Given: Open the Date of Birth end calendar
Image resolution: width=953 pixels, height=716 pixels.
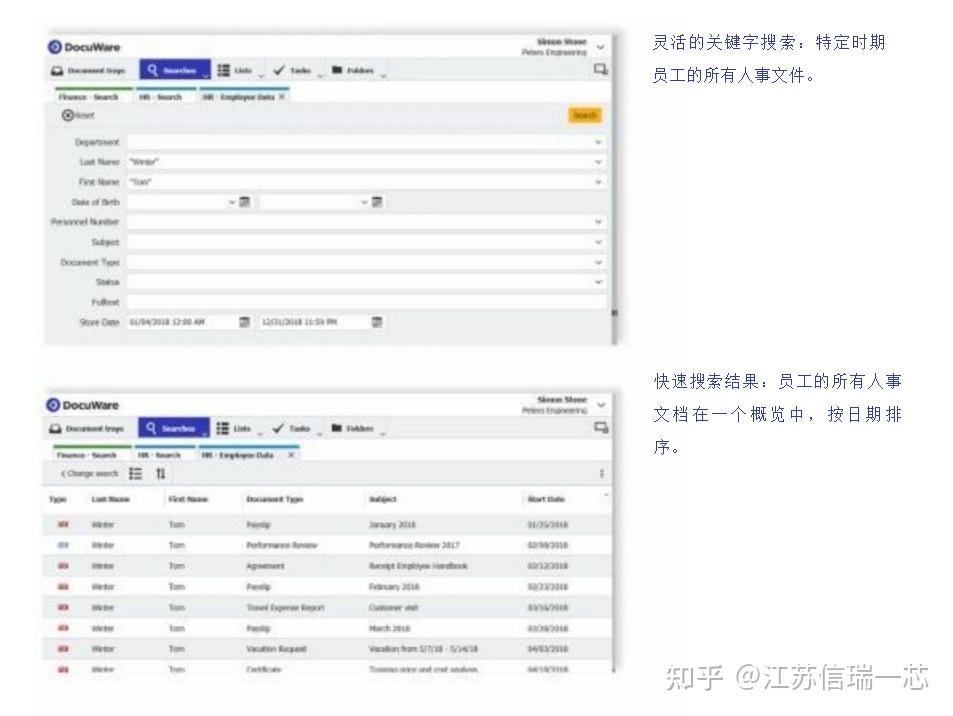Looking at the screenshot, I should (x=377, y=202).
